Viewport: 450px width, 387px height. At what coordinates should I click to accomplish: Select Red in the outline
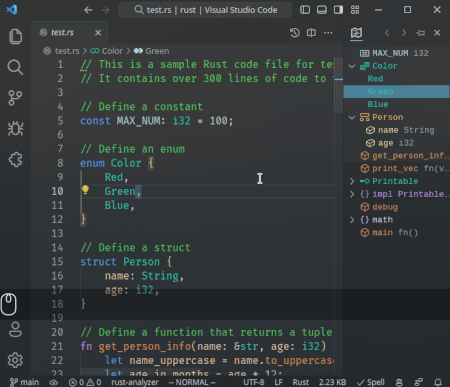[396, 79]
